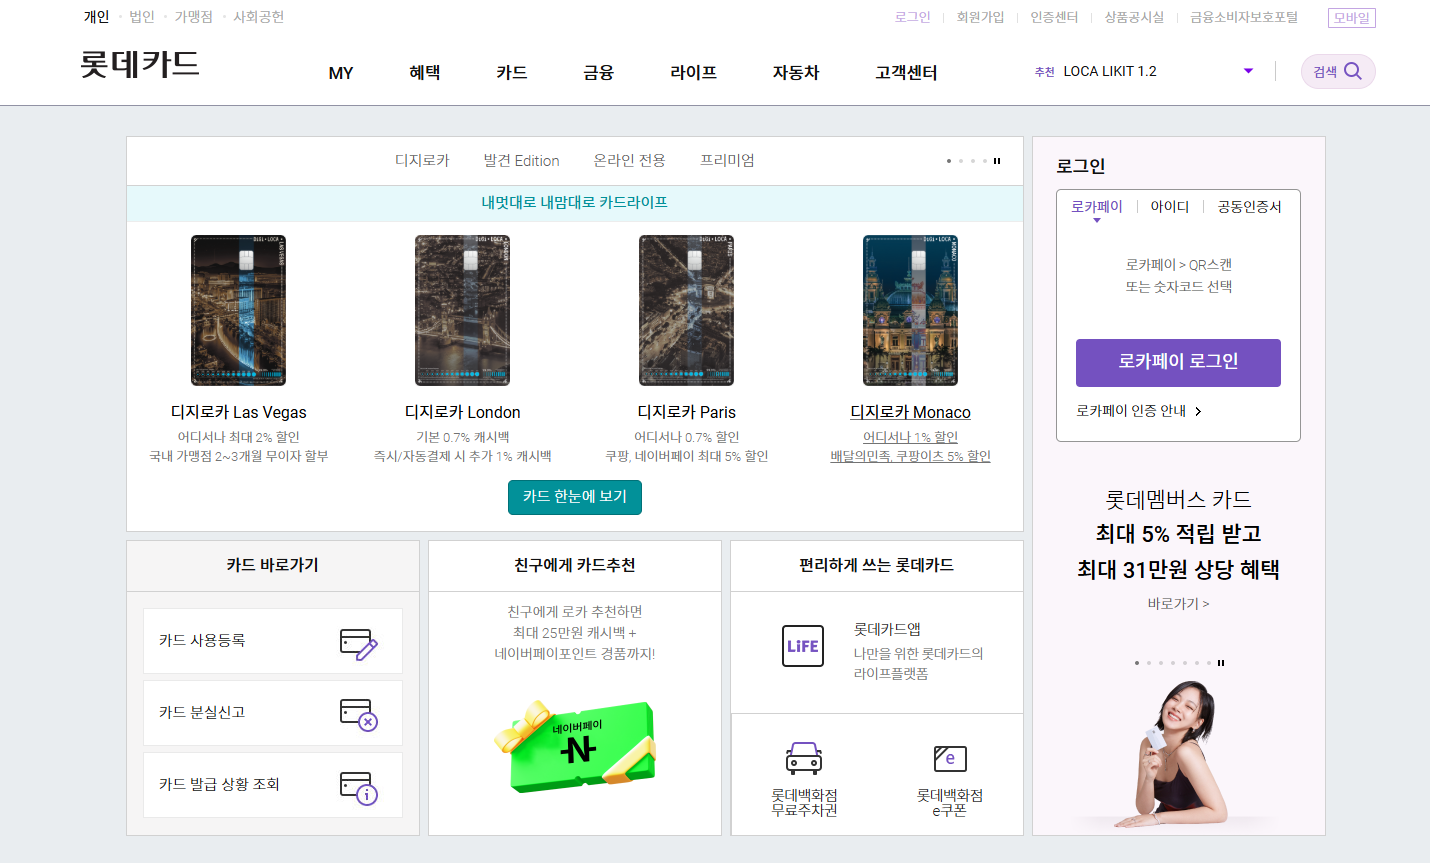This screenshot has width=1430, height=863.
Task: Open the 상품공시실 link
Action: 1134,17
